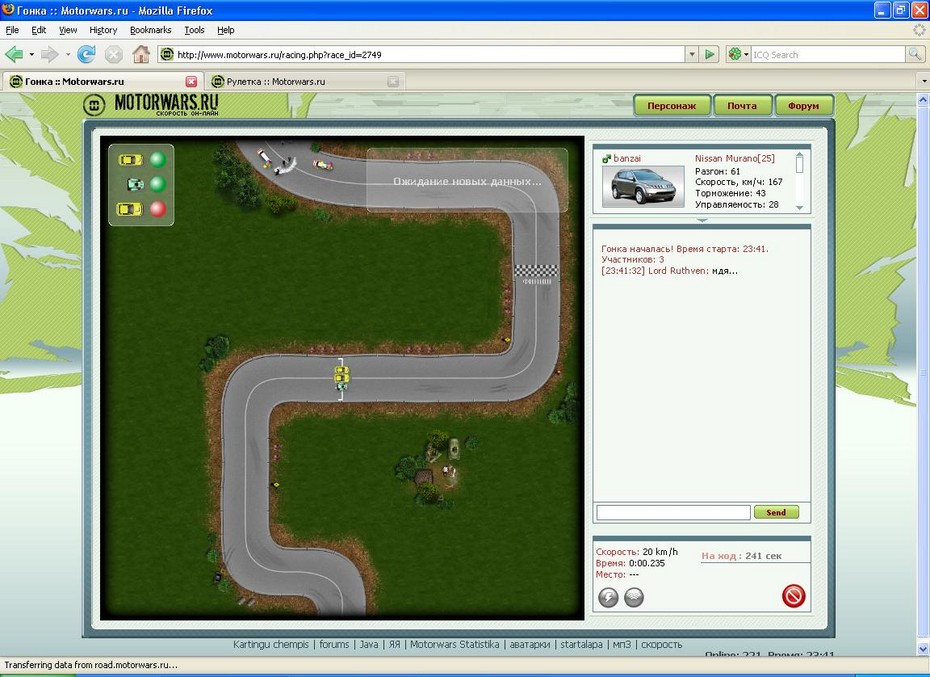Reload the page with the refresh icon
The width and height of the screenshot is (930, 677).
point(87,55)
